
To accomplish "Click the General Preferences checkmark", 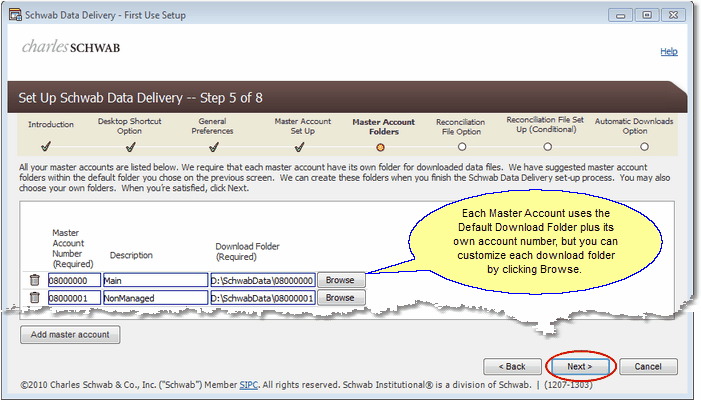I will [214, 146].
